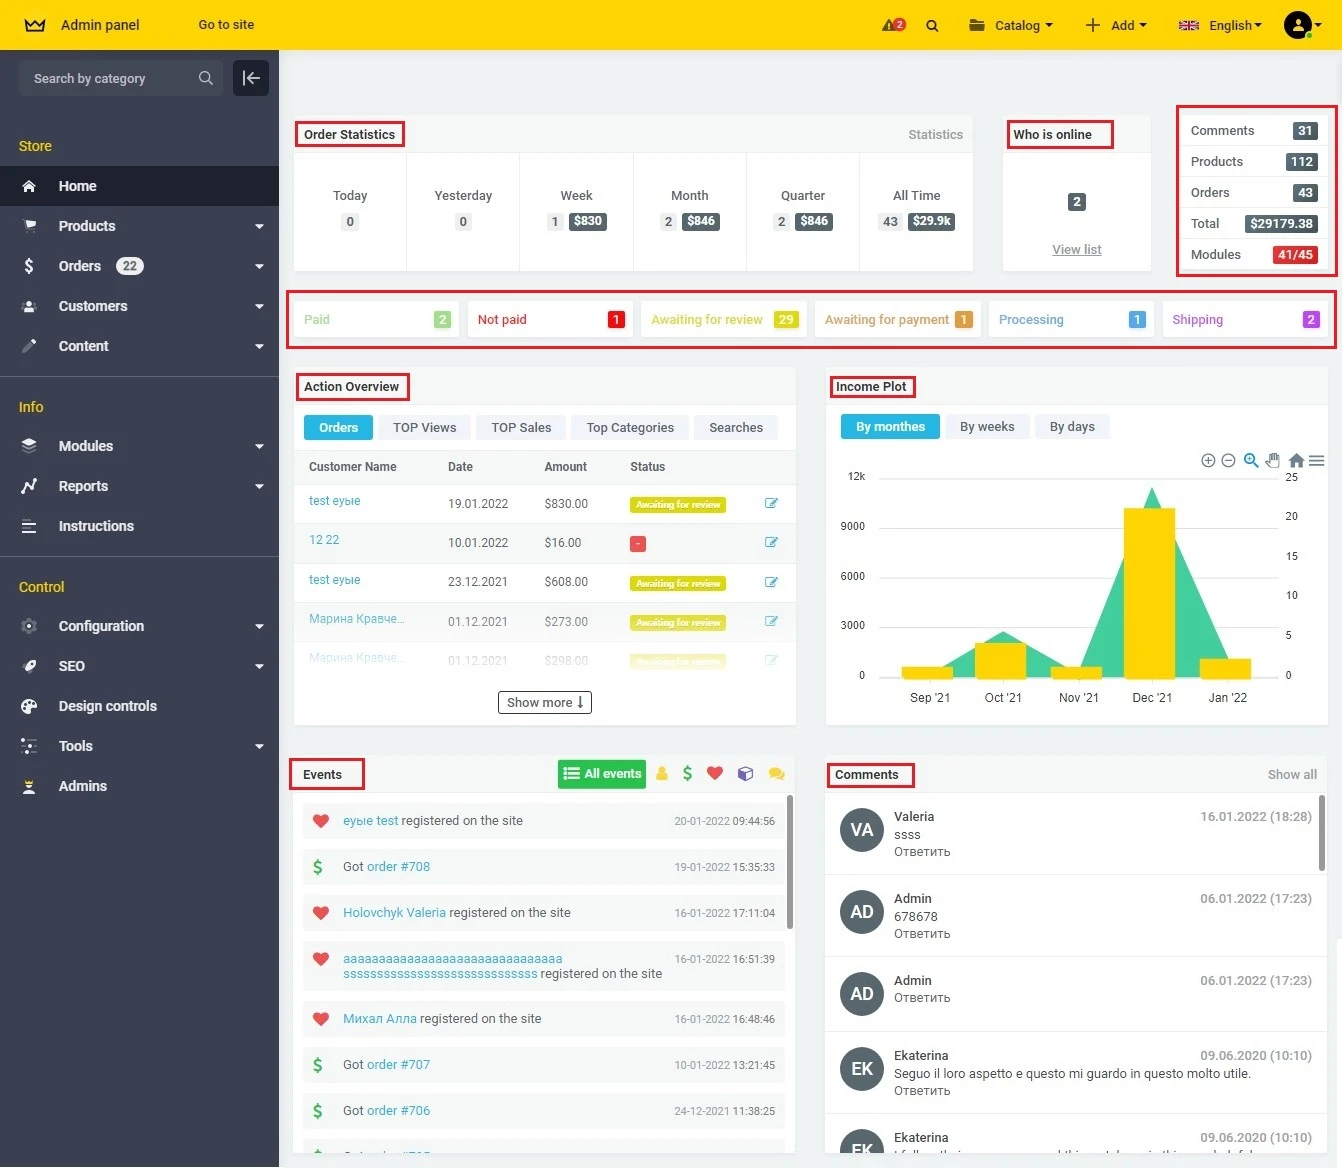Open search from the top yellow bar
Viewport: 1342px width, 1168px height.
point(932,25)
